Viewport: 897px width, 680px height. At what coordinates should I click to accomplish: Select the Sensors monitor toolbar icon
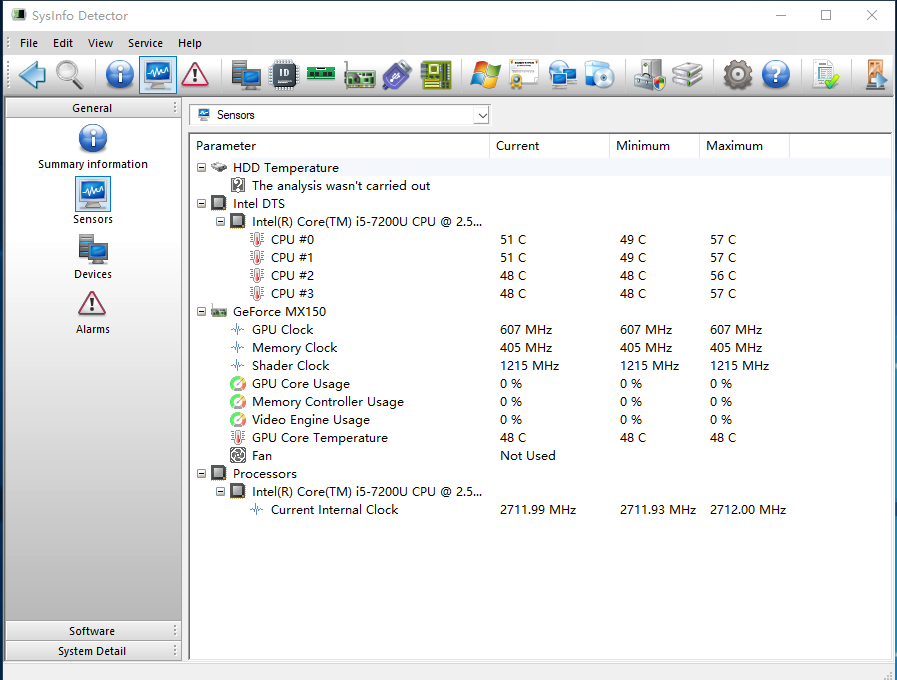coord(157,75)
